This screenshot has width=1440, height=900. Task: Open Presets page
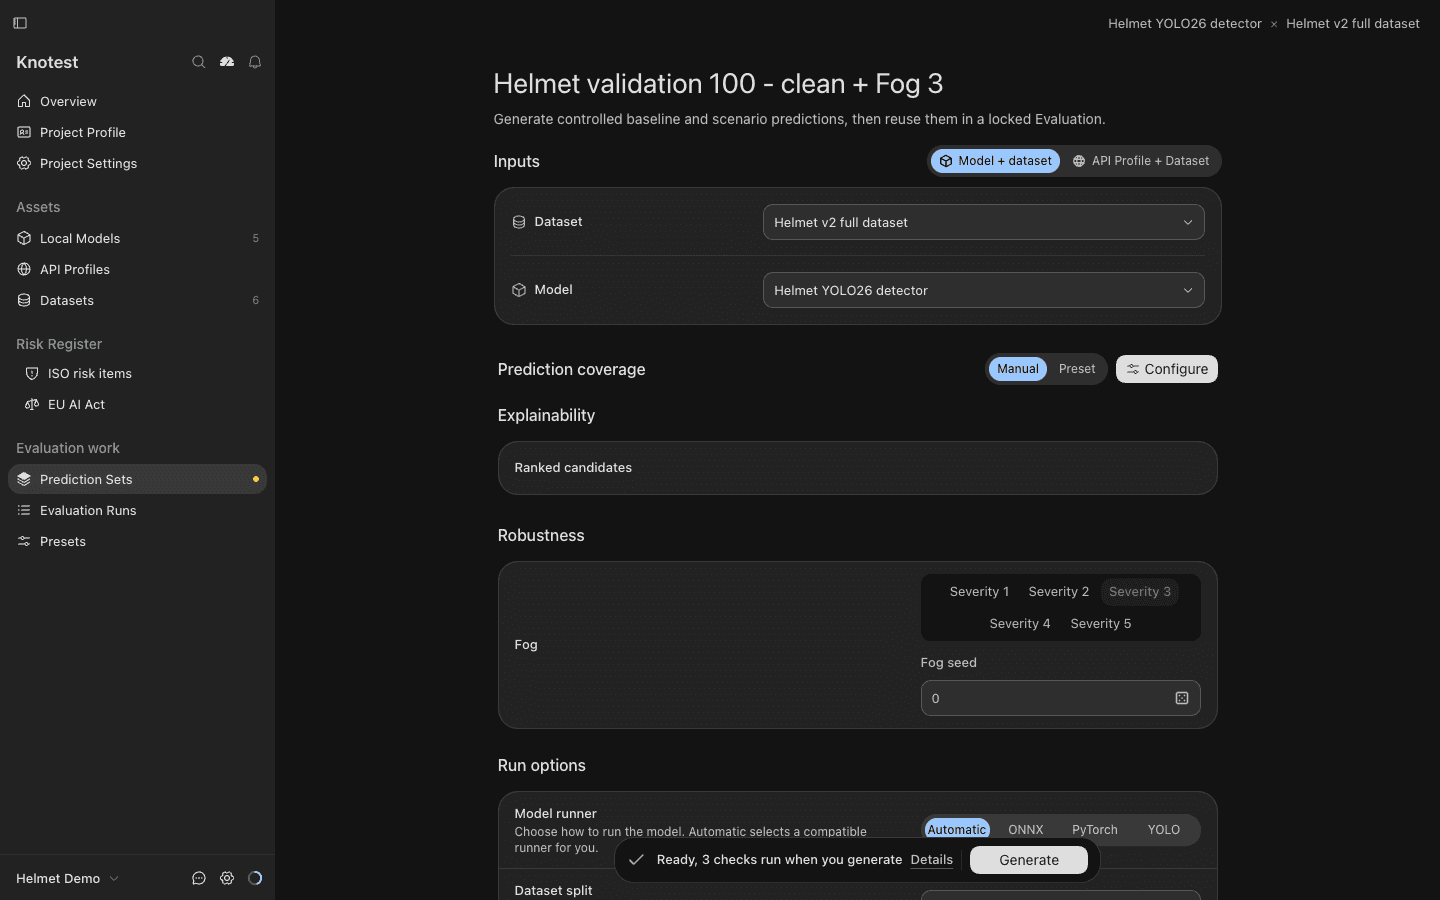tap(137, 541)
